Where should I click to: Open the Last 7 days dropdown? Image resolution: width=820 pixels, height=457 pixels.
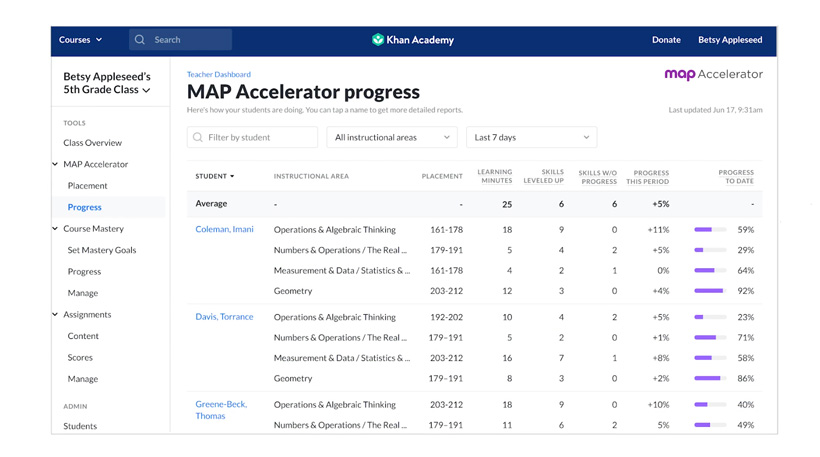[x=531, y=138]
